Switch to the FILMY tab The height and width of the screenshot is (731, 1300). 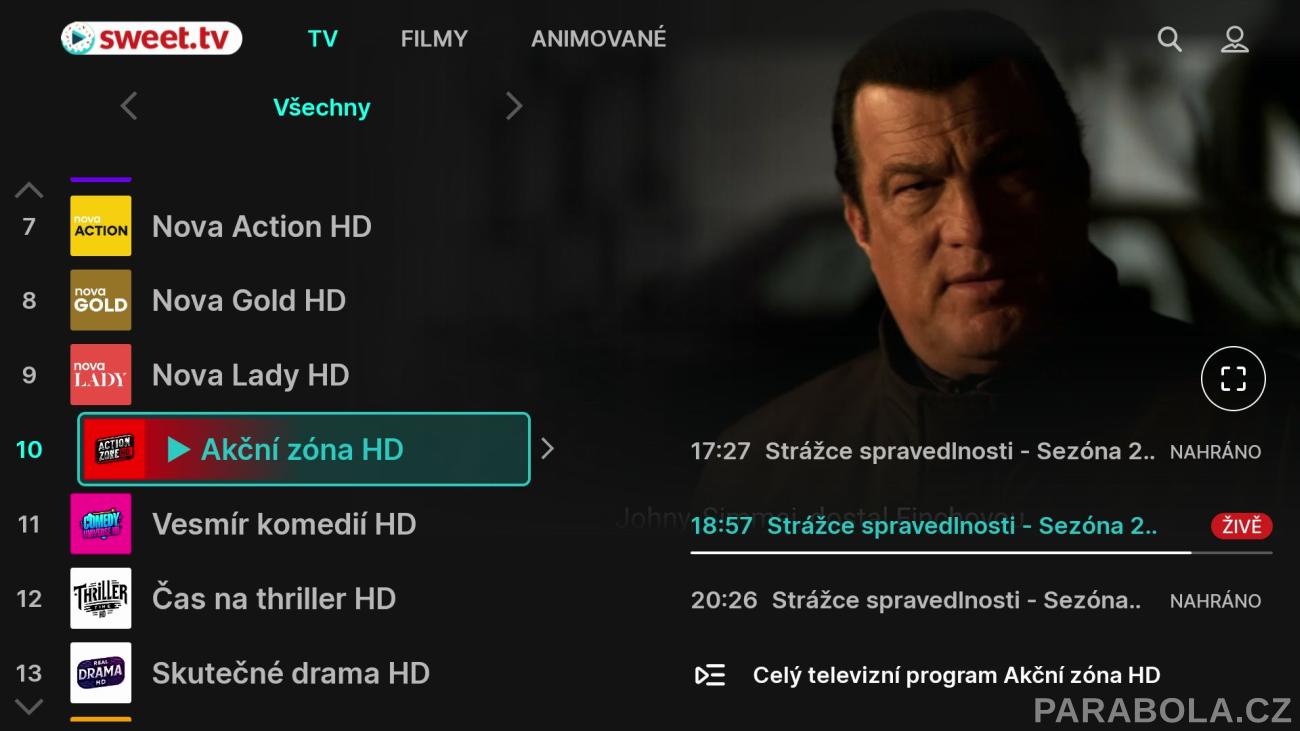pyautogui.click(x=434, y=39)
